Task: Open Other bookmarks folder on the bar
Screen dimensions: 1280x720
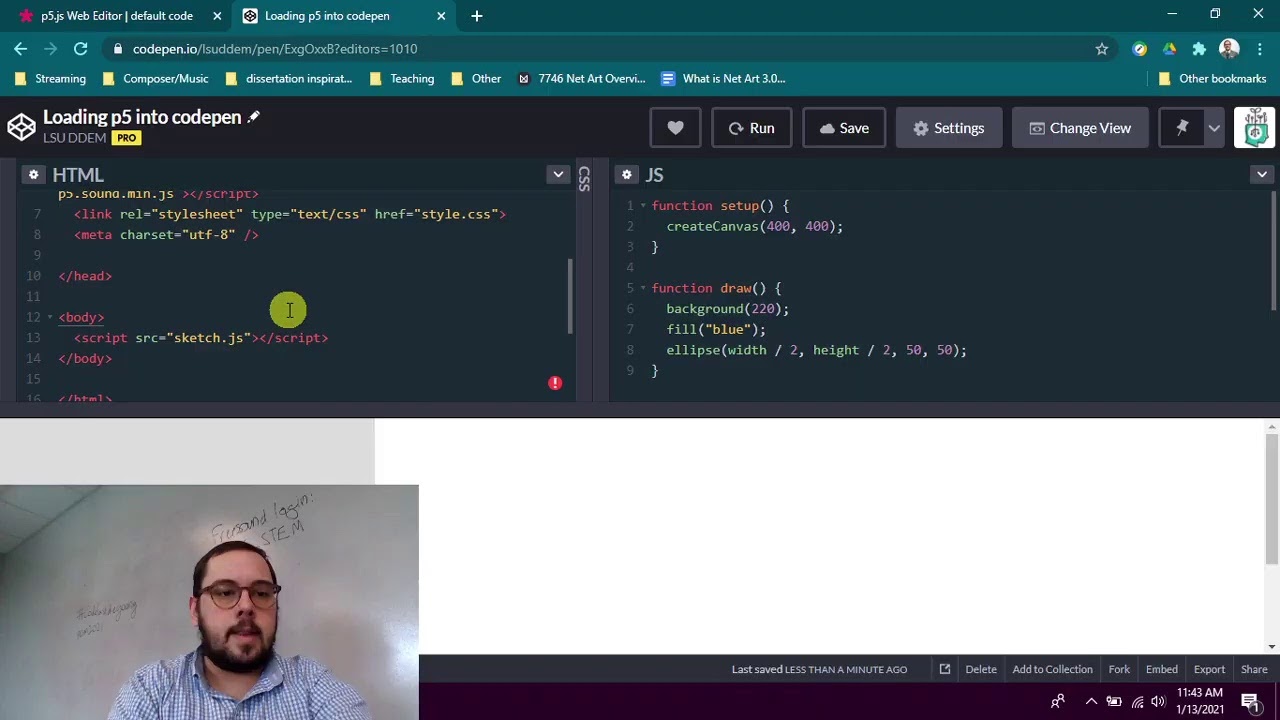Action: pos(476,78)
